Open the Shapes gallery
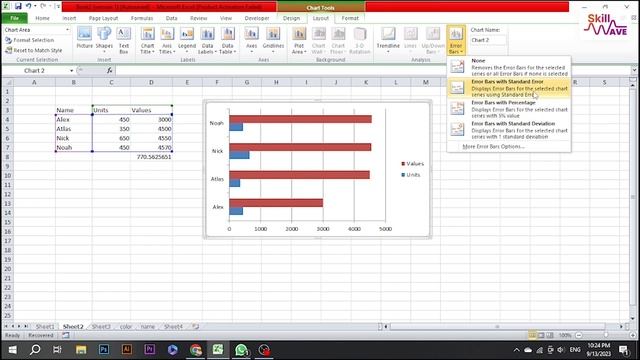The width and height of the screenshot is (640, 360). click(x=104, y=40)
